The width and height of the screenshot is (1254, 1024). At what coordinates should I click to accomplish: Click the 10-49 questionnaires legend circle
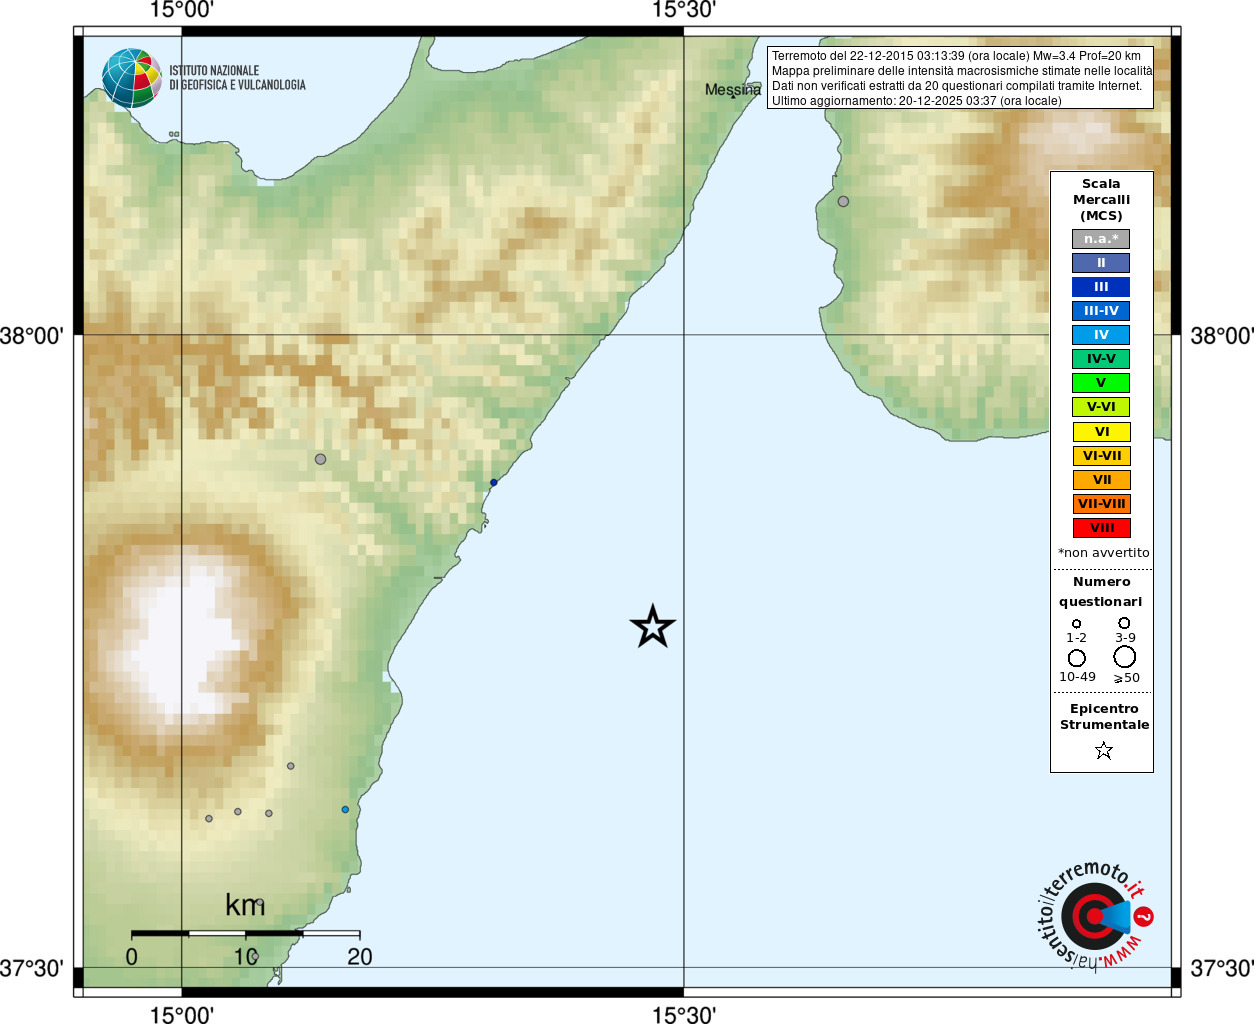(1077, 658)
